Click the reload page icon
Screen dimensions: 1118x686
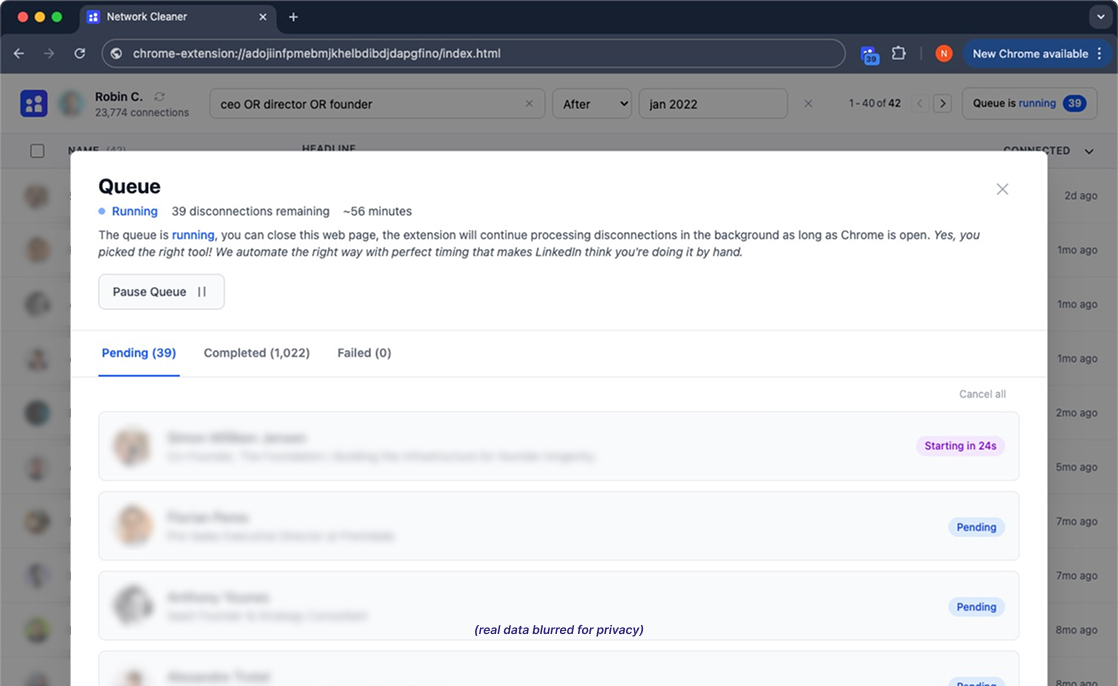pyautogui.click(x=79, y=54)
